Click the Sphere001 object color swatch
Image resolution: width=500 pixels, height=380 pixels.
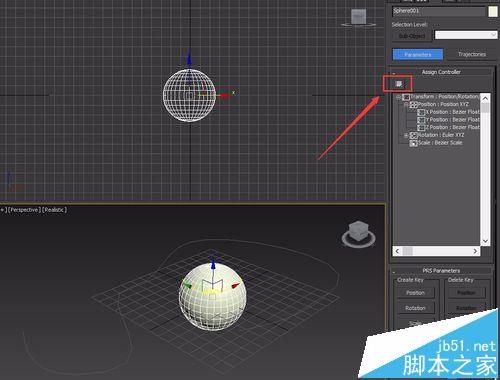493,11
